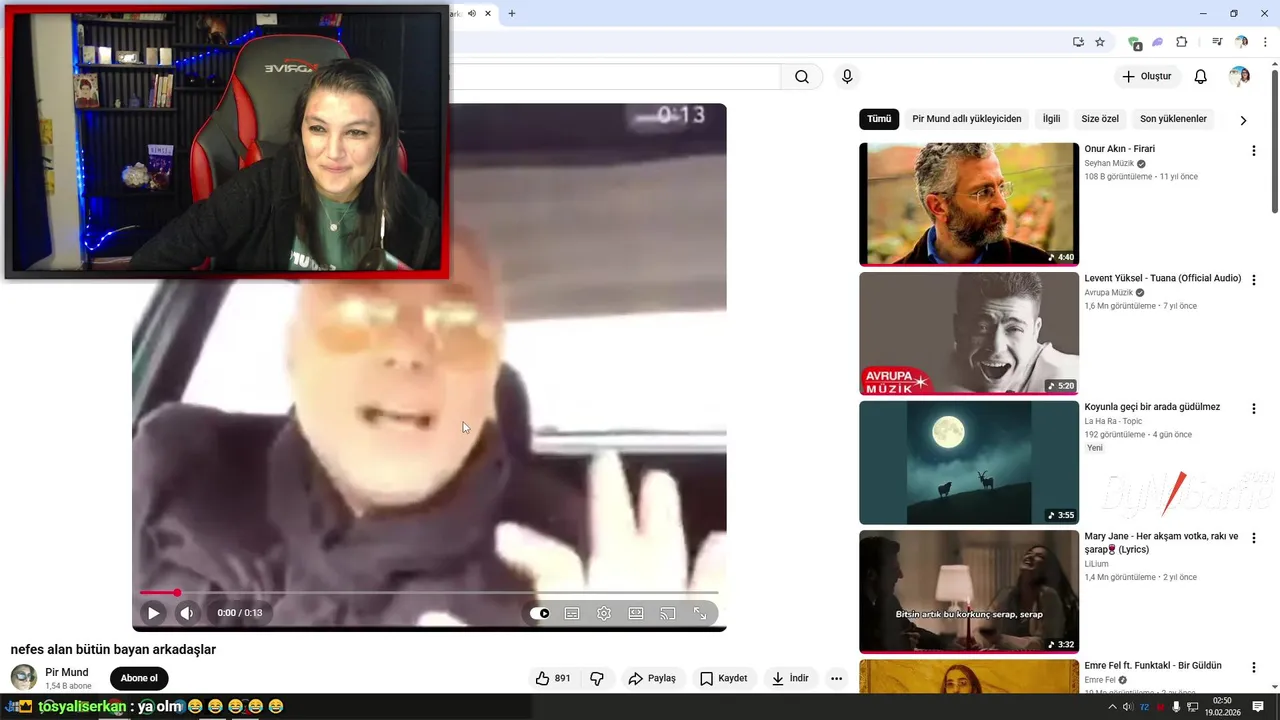Click the YouTube search magnifier button
The width and height of the screenshot is (1280, 720).
tap(802, 77)
